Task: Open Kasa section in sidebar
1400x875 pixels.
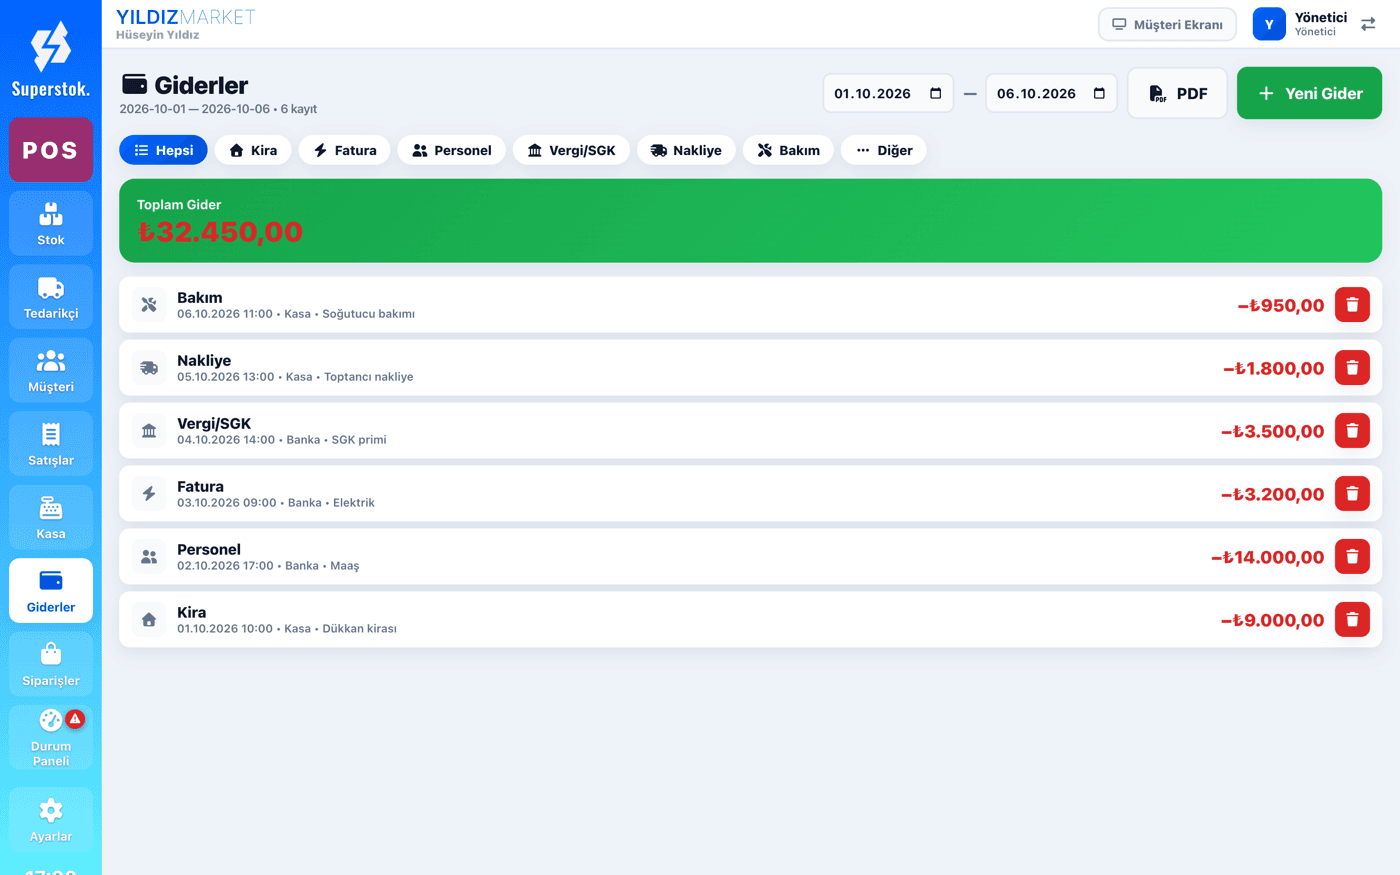Action: pyautogui.click(x=51, y=517)
